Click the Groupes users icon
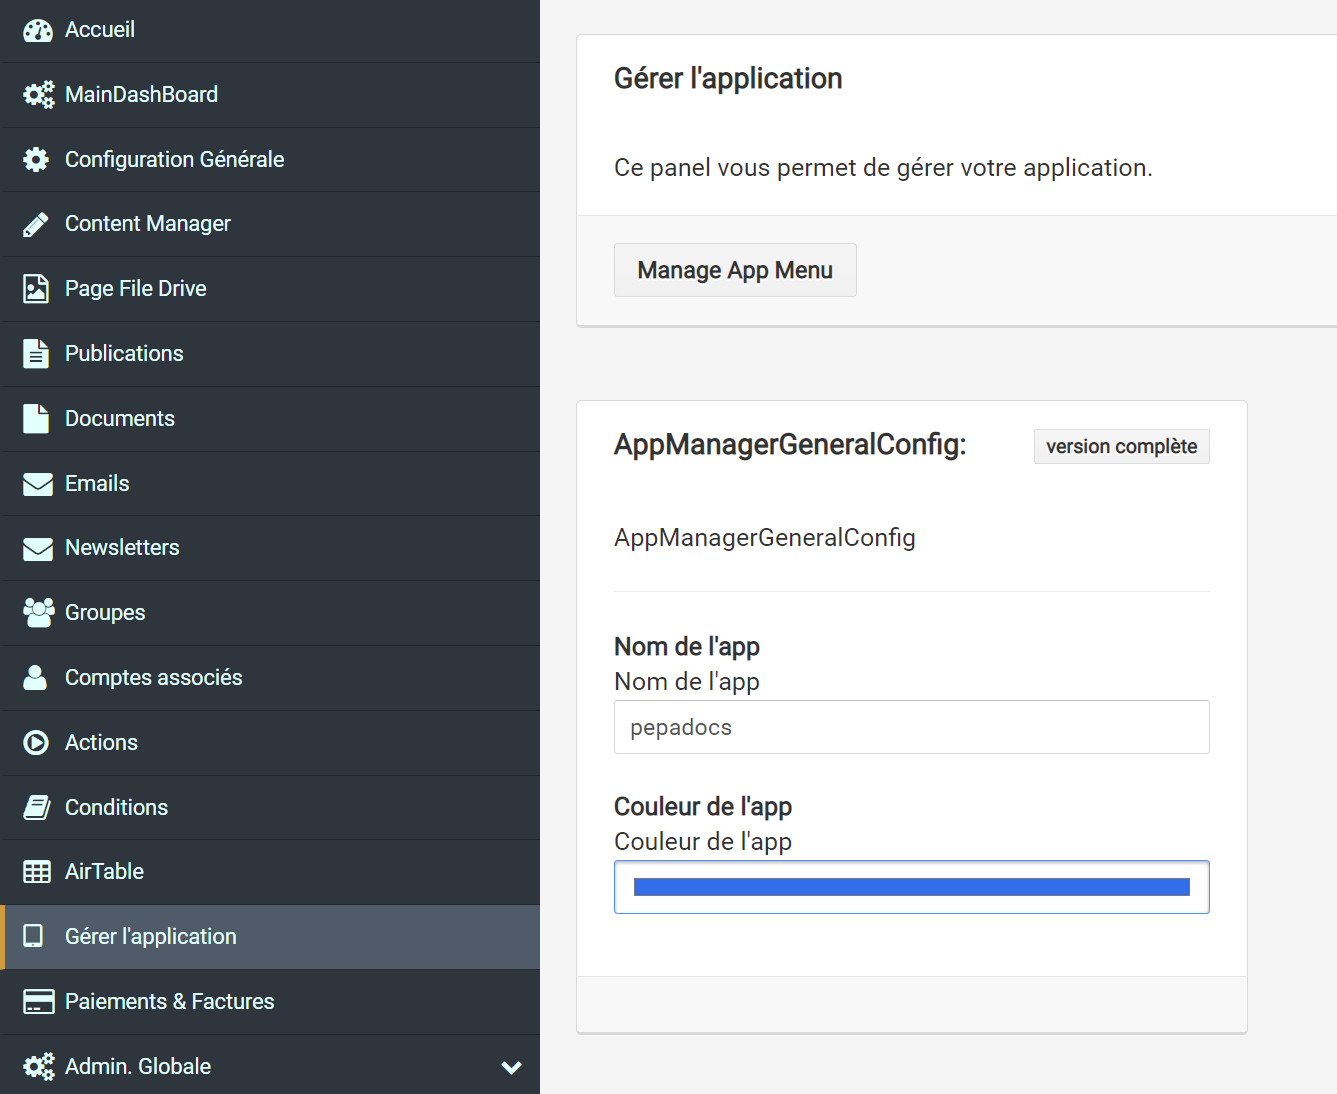The height and width of the screenshot is (1094, 1337). (x=38, y=613)
